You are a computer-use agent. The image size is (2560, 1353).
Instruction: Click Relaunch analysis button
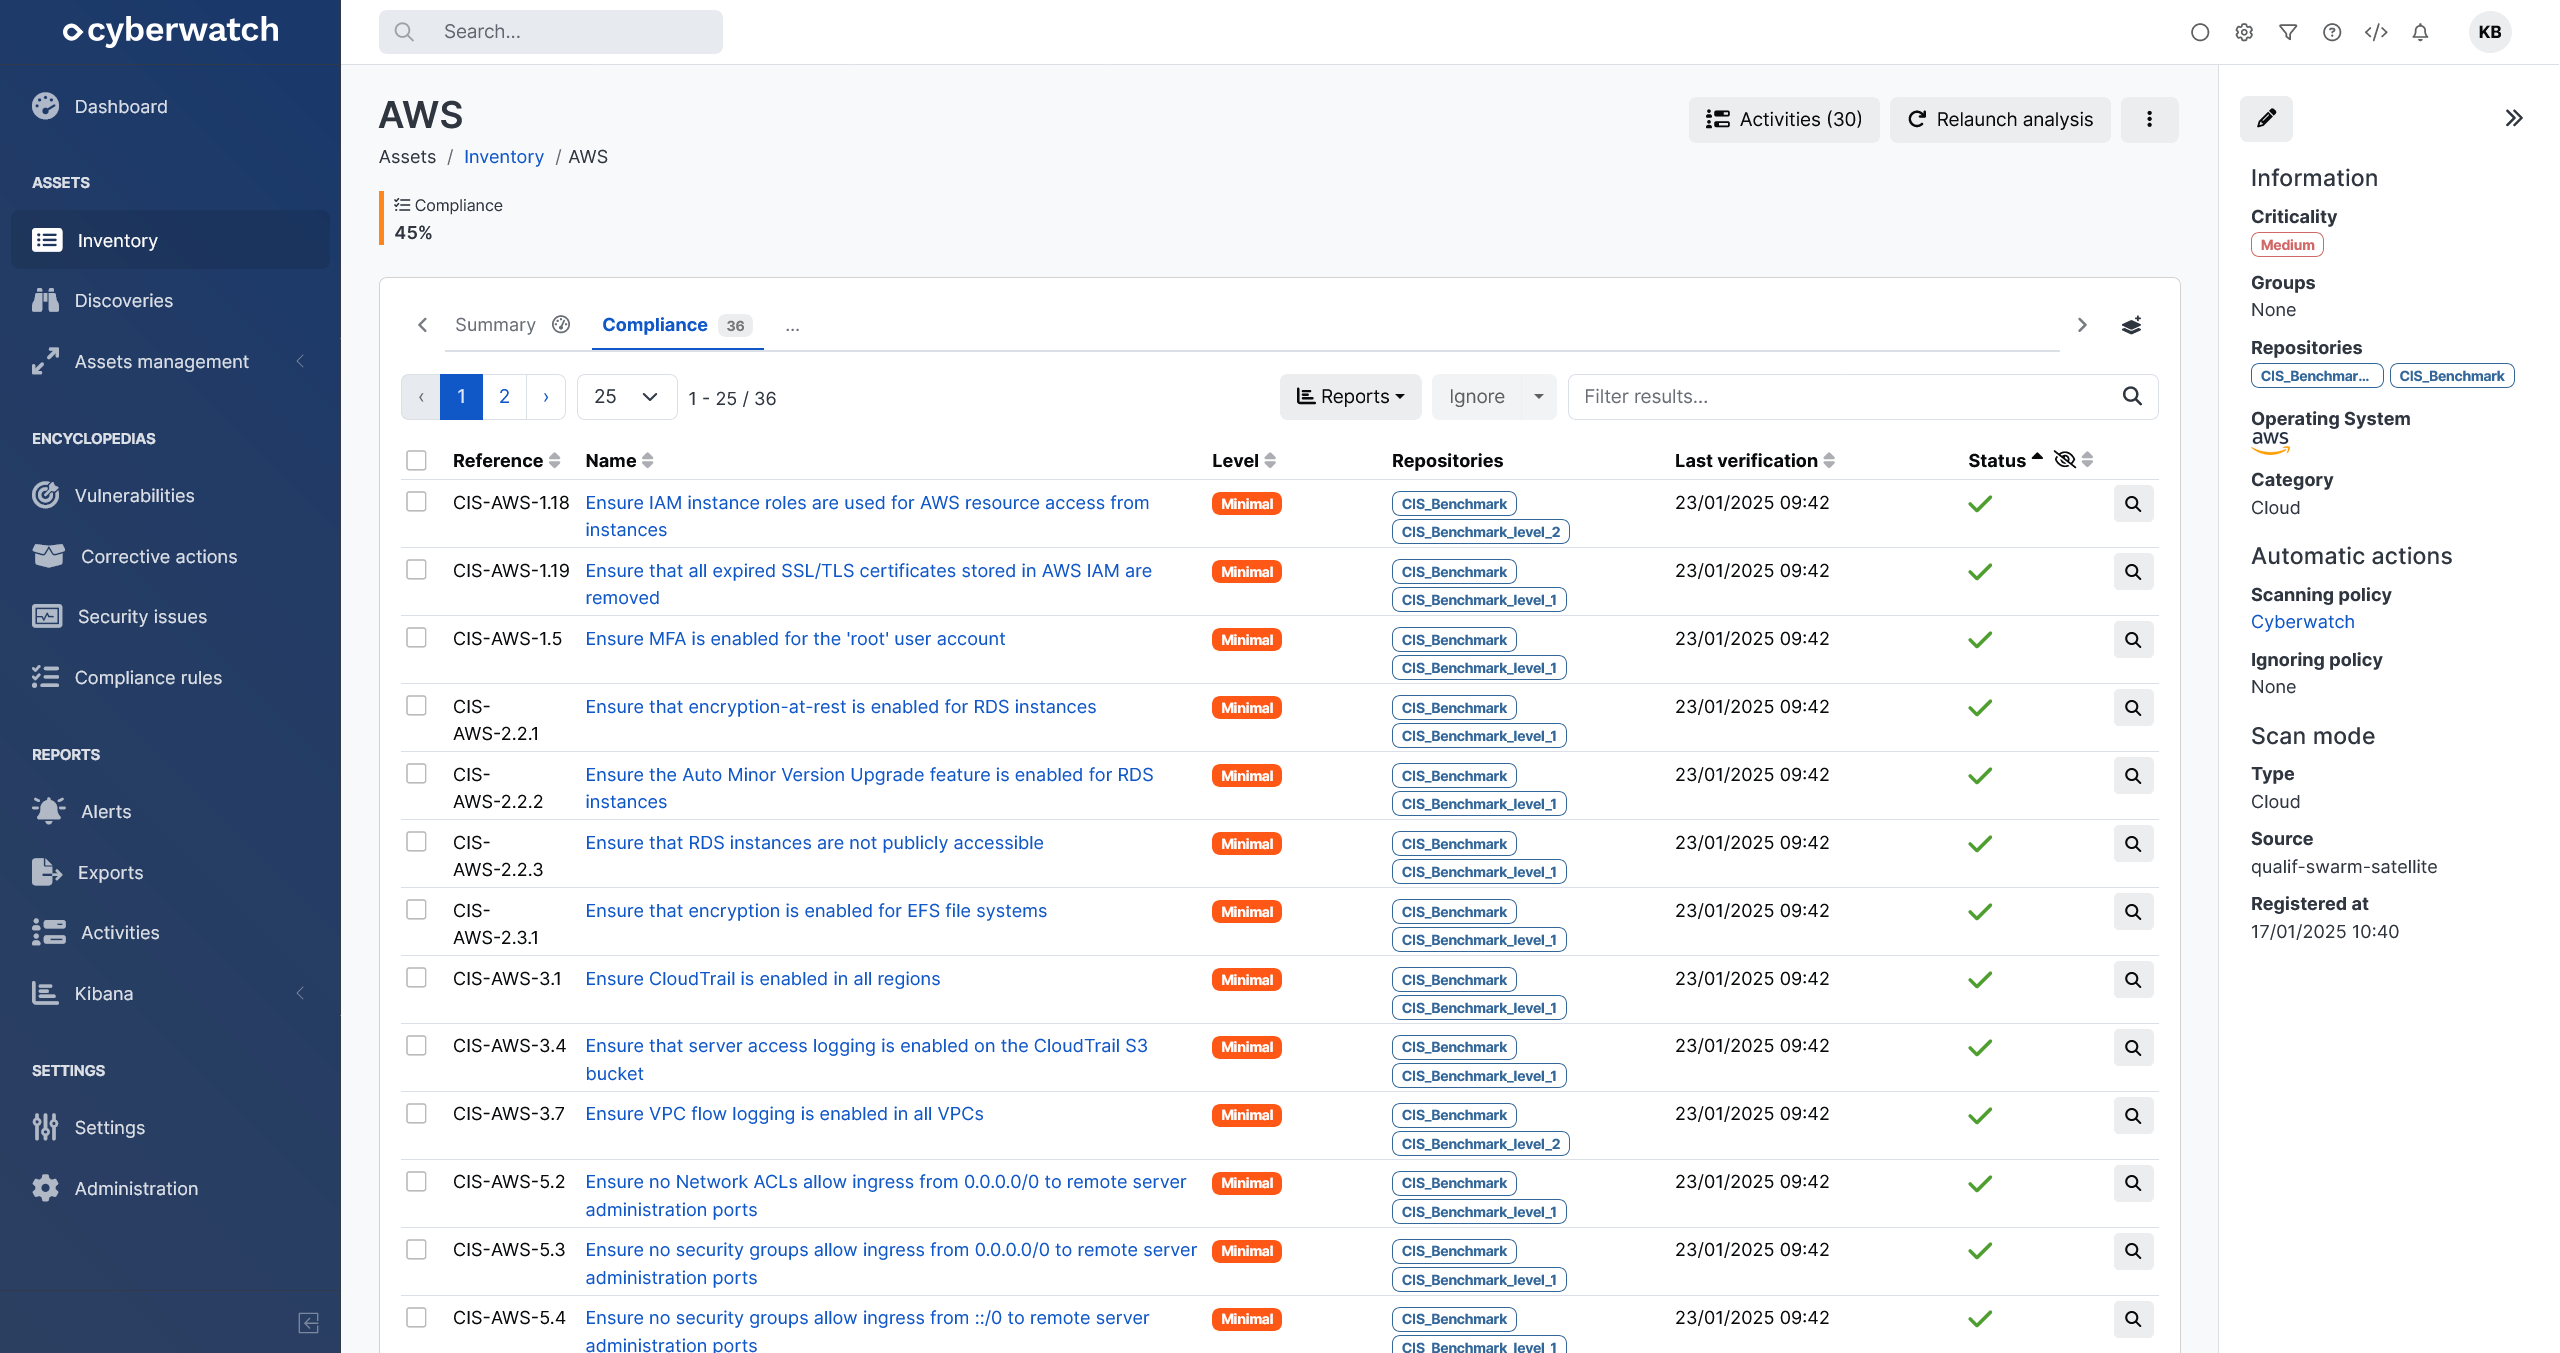(2000, 120)
